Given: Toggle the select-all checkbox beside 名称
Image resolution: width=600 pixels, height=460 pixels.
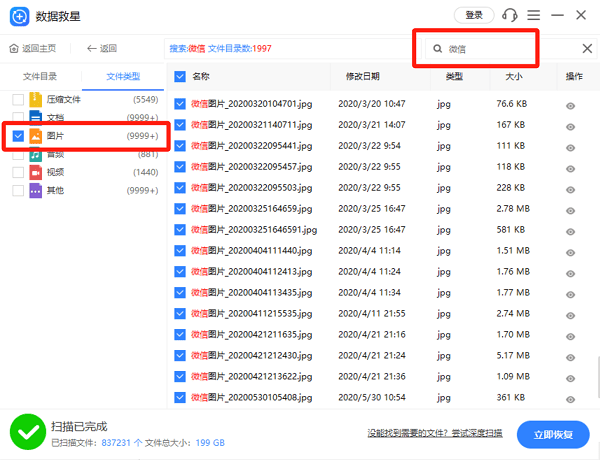Looking at the screenshot, I should 180,76.
